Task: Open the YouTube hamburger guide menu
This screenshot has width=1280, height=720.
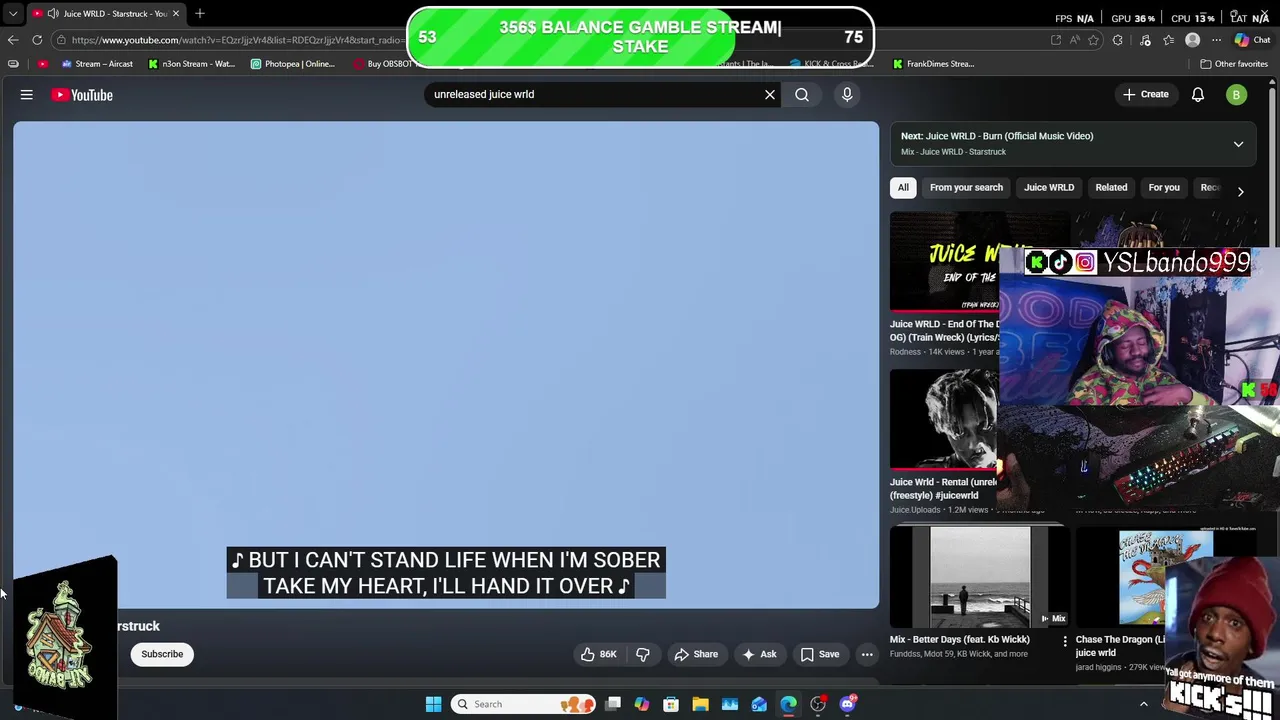Action: coord(27,95)
